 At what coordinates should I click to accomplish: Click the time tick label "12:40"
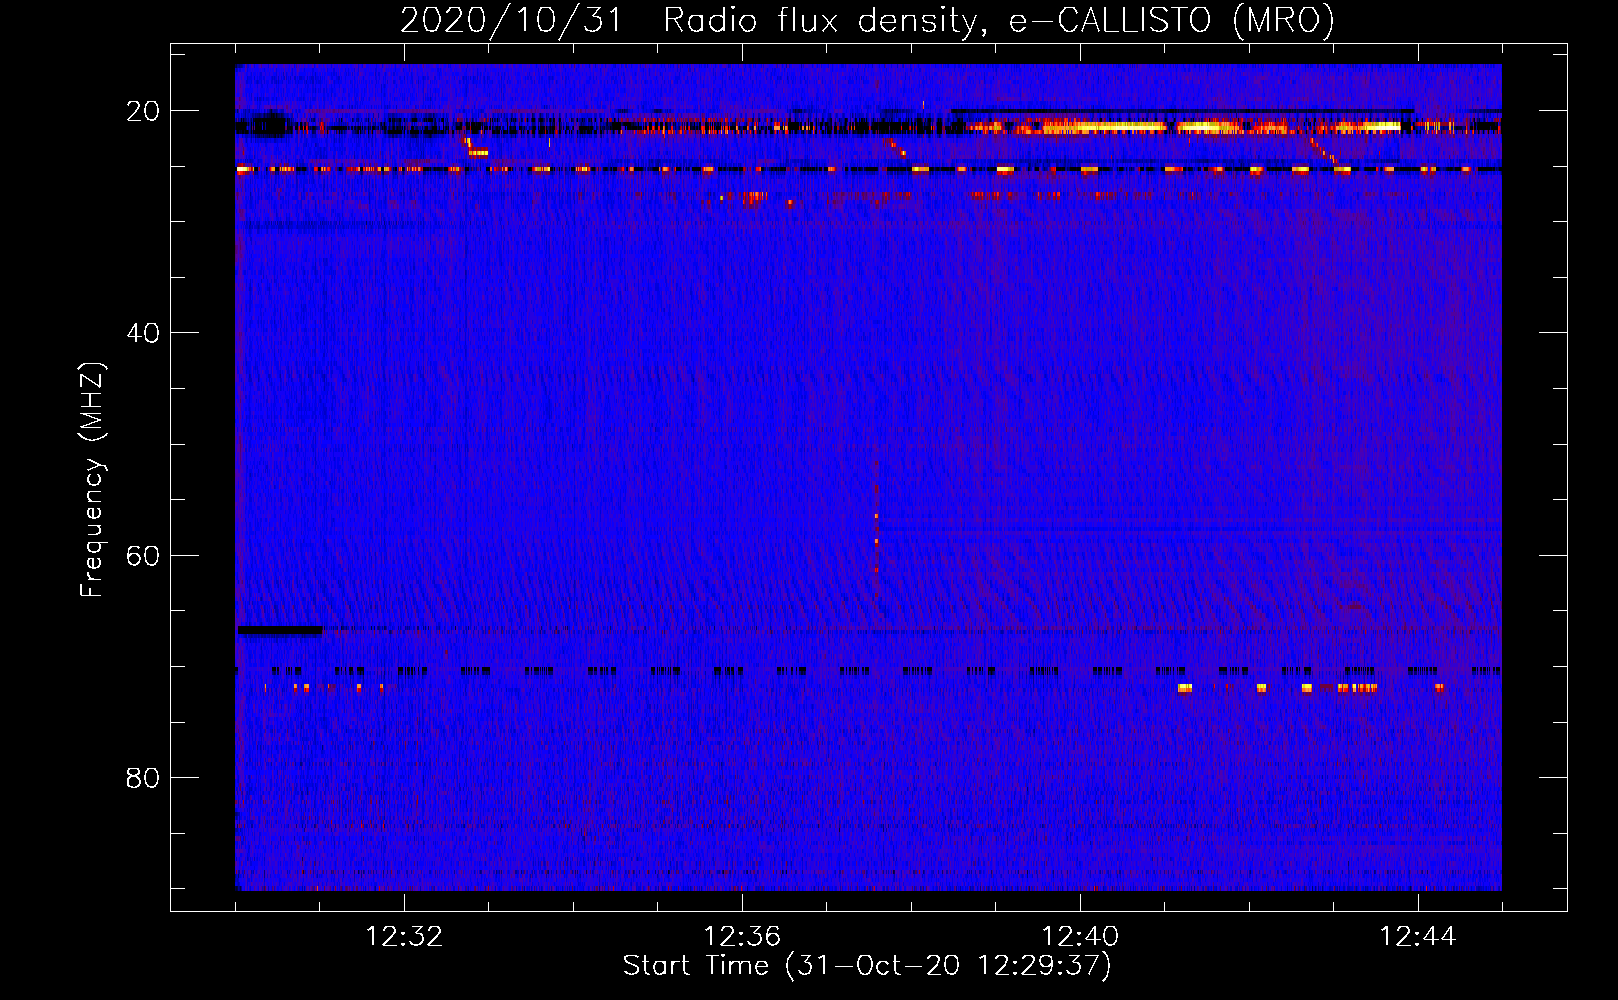pyautogui.click(x=1080, y=937)
